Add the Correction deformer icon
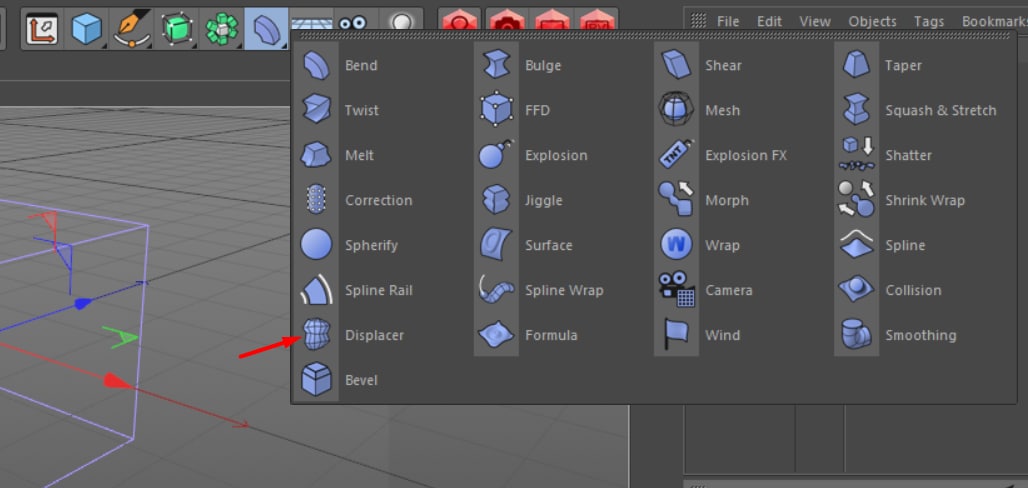1028x488 pixels. pos(317,199)
